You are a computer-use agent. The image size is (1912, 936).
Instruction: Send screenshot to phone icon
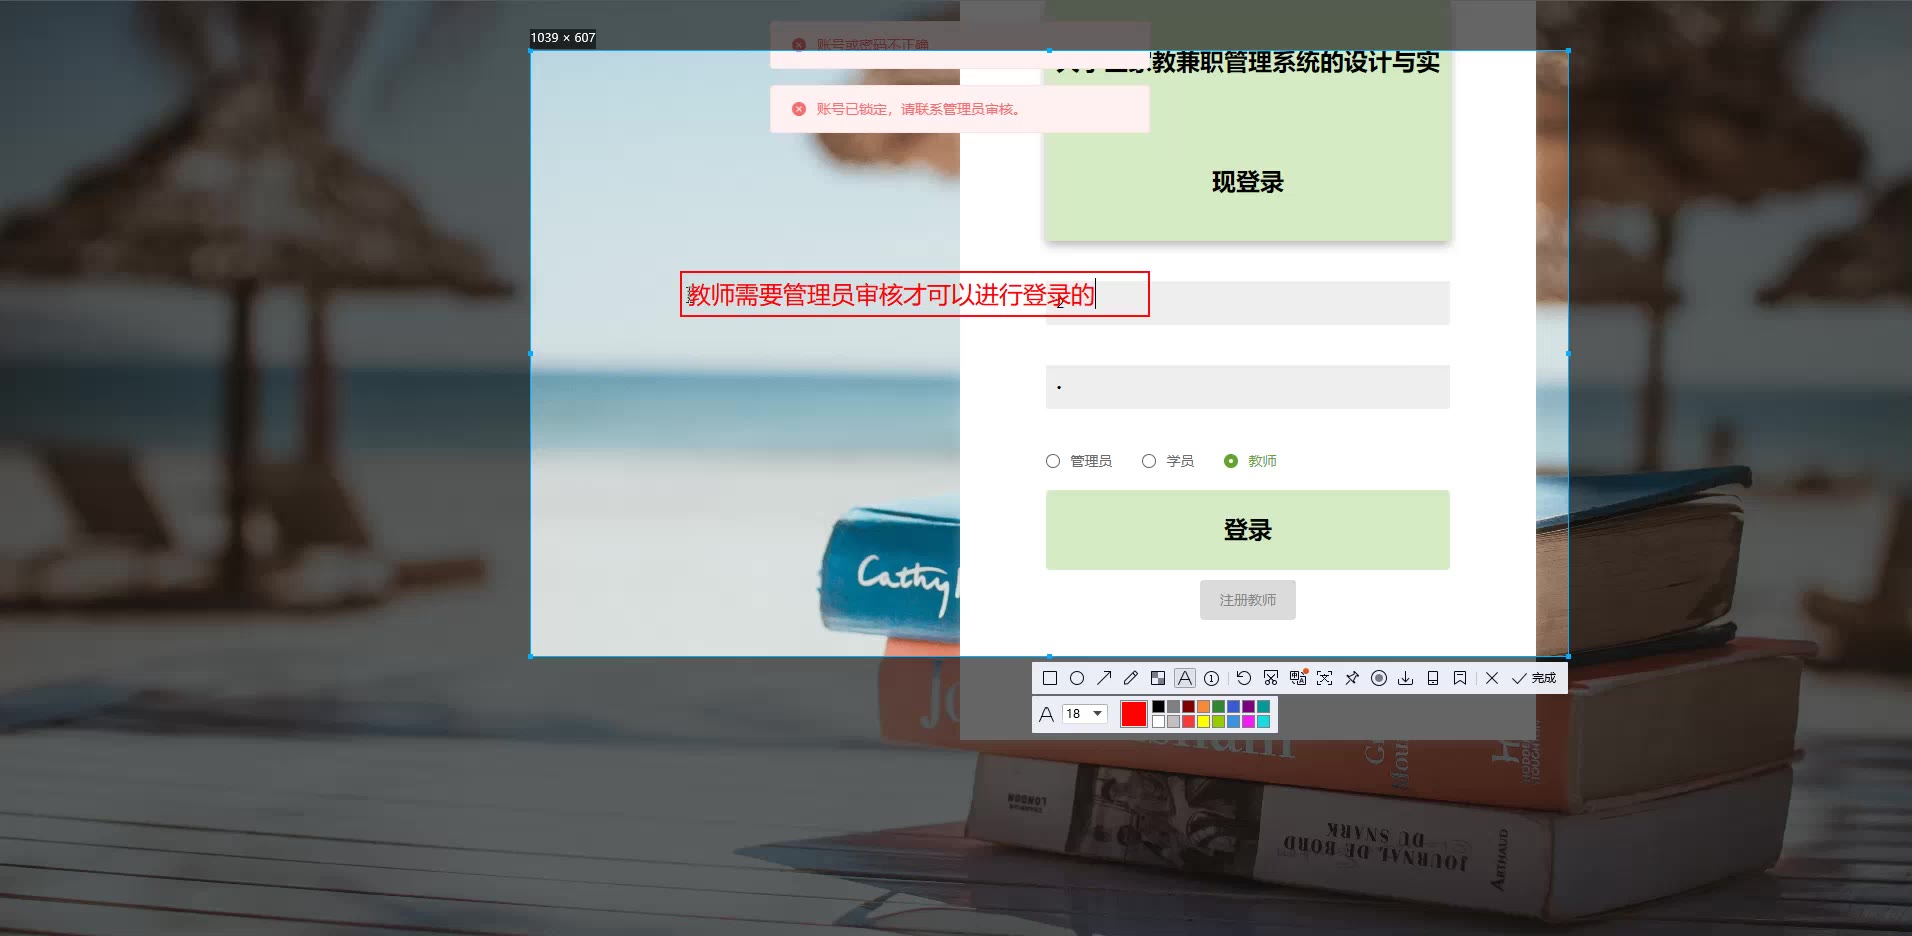[x=1433, y=678]
